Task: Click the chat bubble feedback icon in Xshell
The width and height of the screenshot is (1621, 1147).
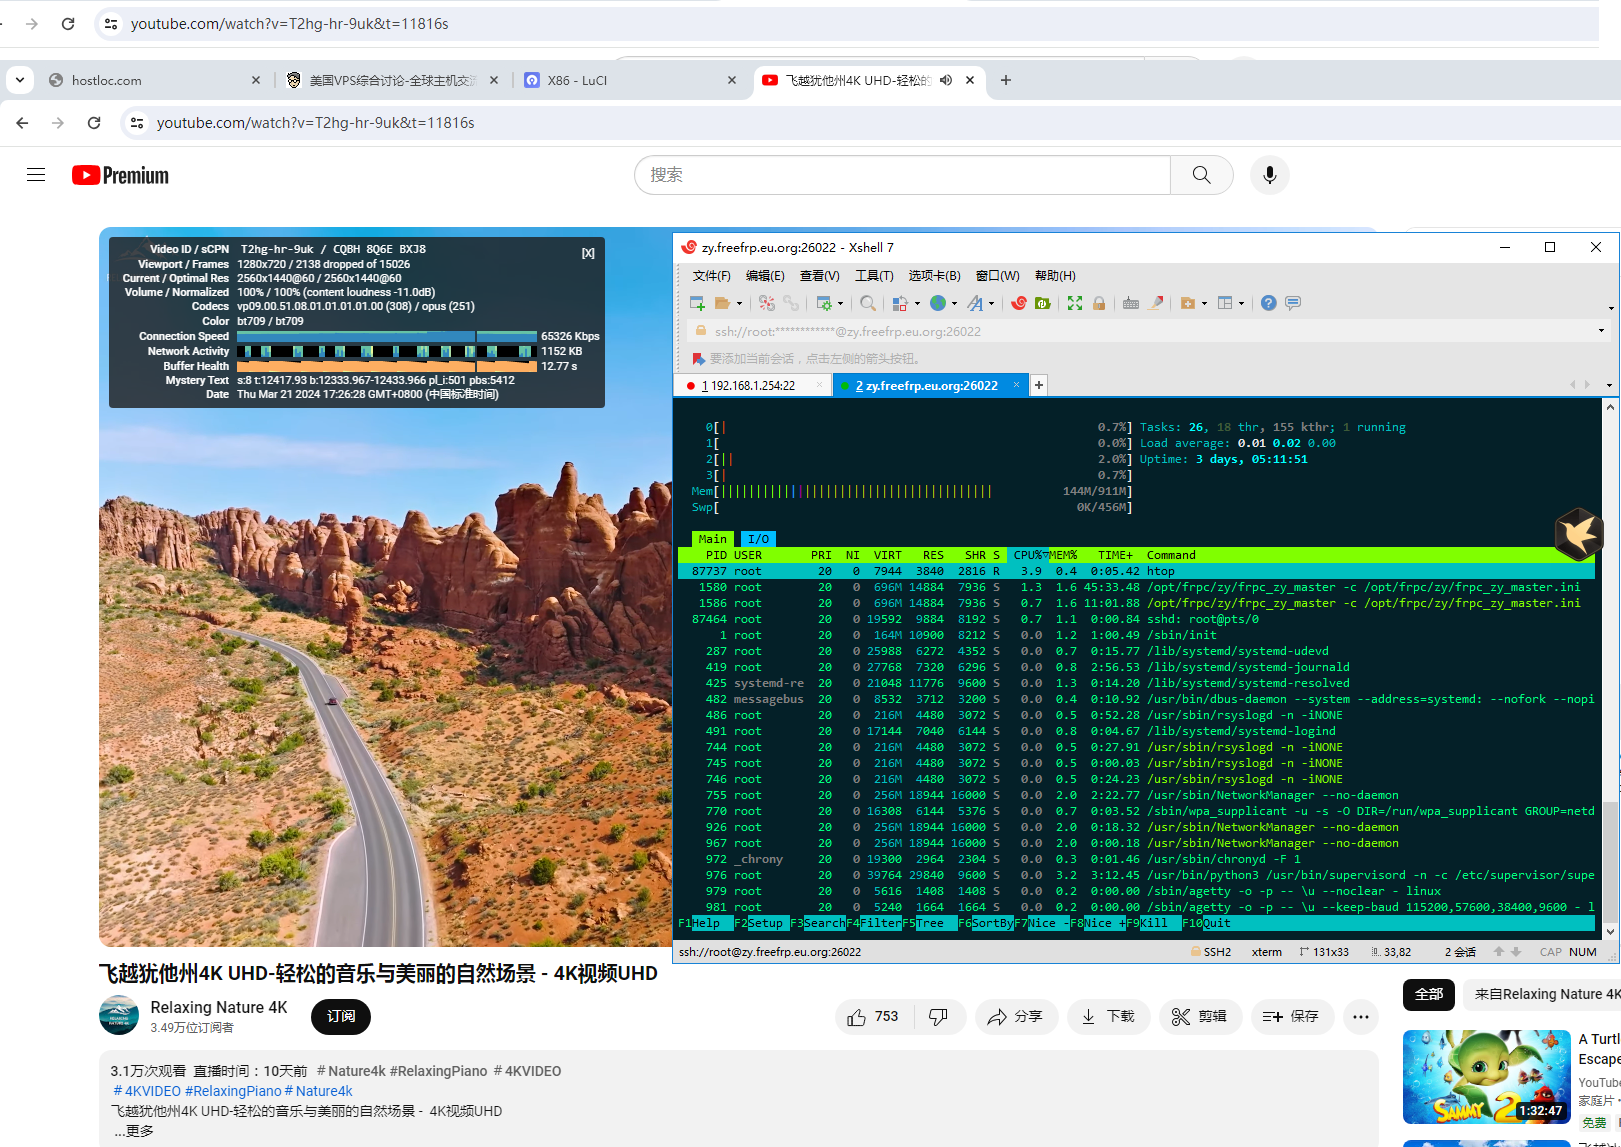Action: click(x=1293, y=303)
